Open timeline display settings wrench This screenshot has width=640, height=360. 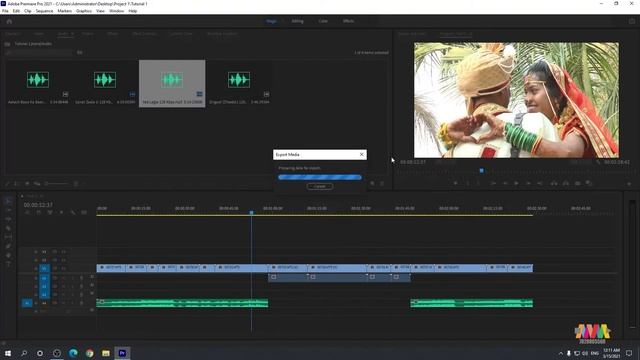coord(73,213)
